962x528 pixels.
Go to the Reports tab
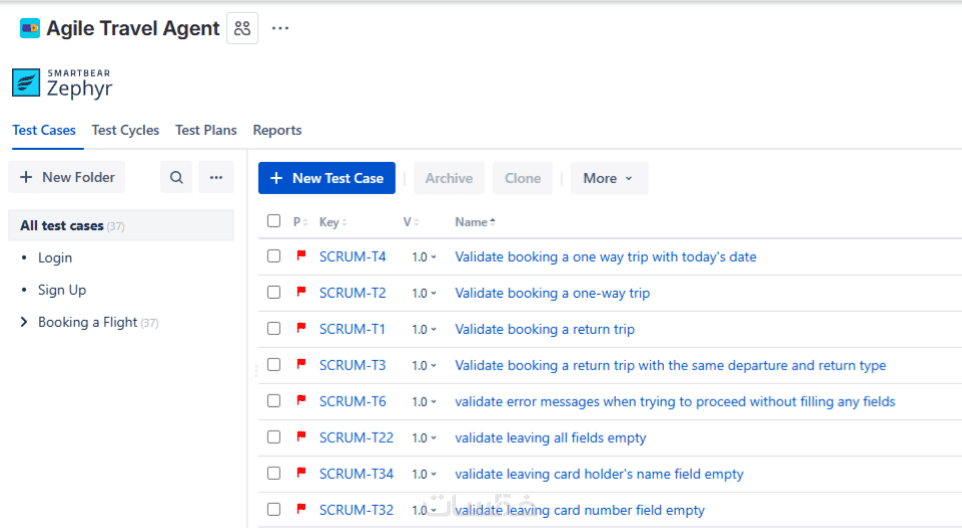[277, 130]
